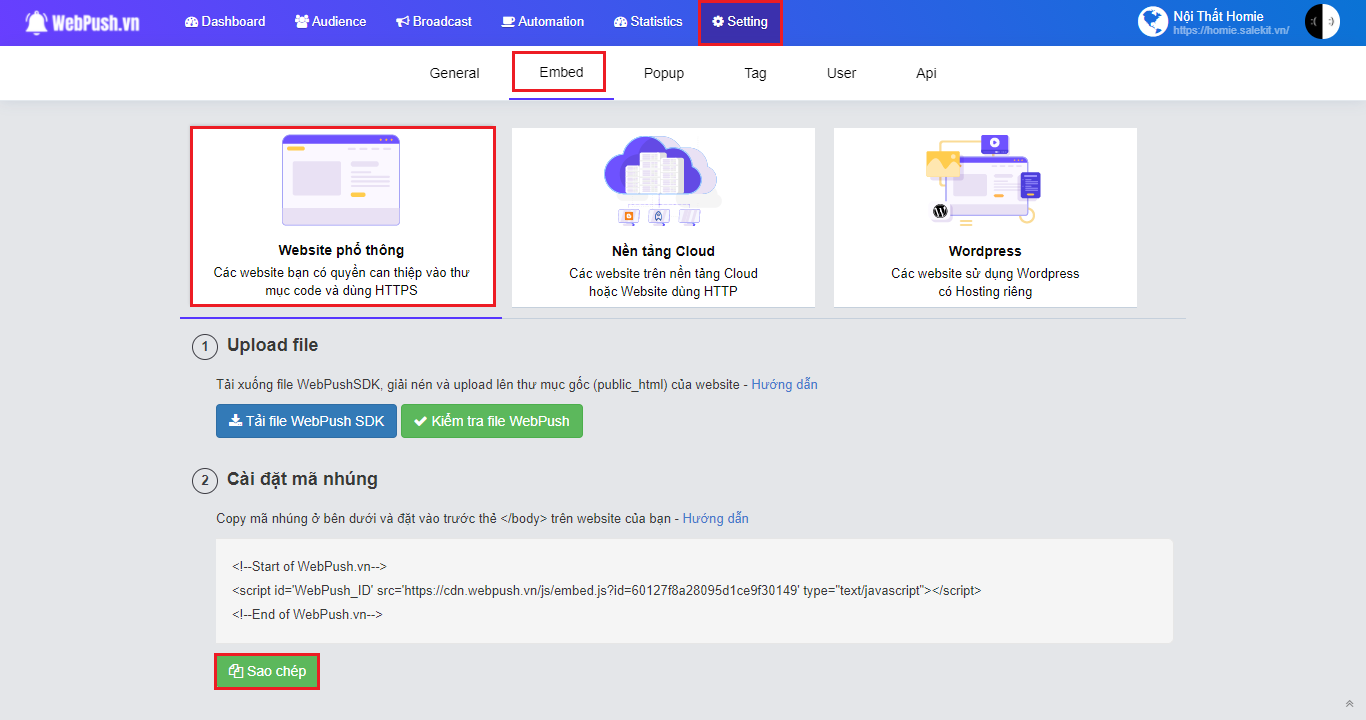The height and width of the screenshot is (720, 1366).
Task: Click the End of WebPush.vn comment line
Action: [x=307, y=615]
